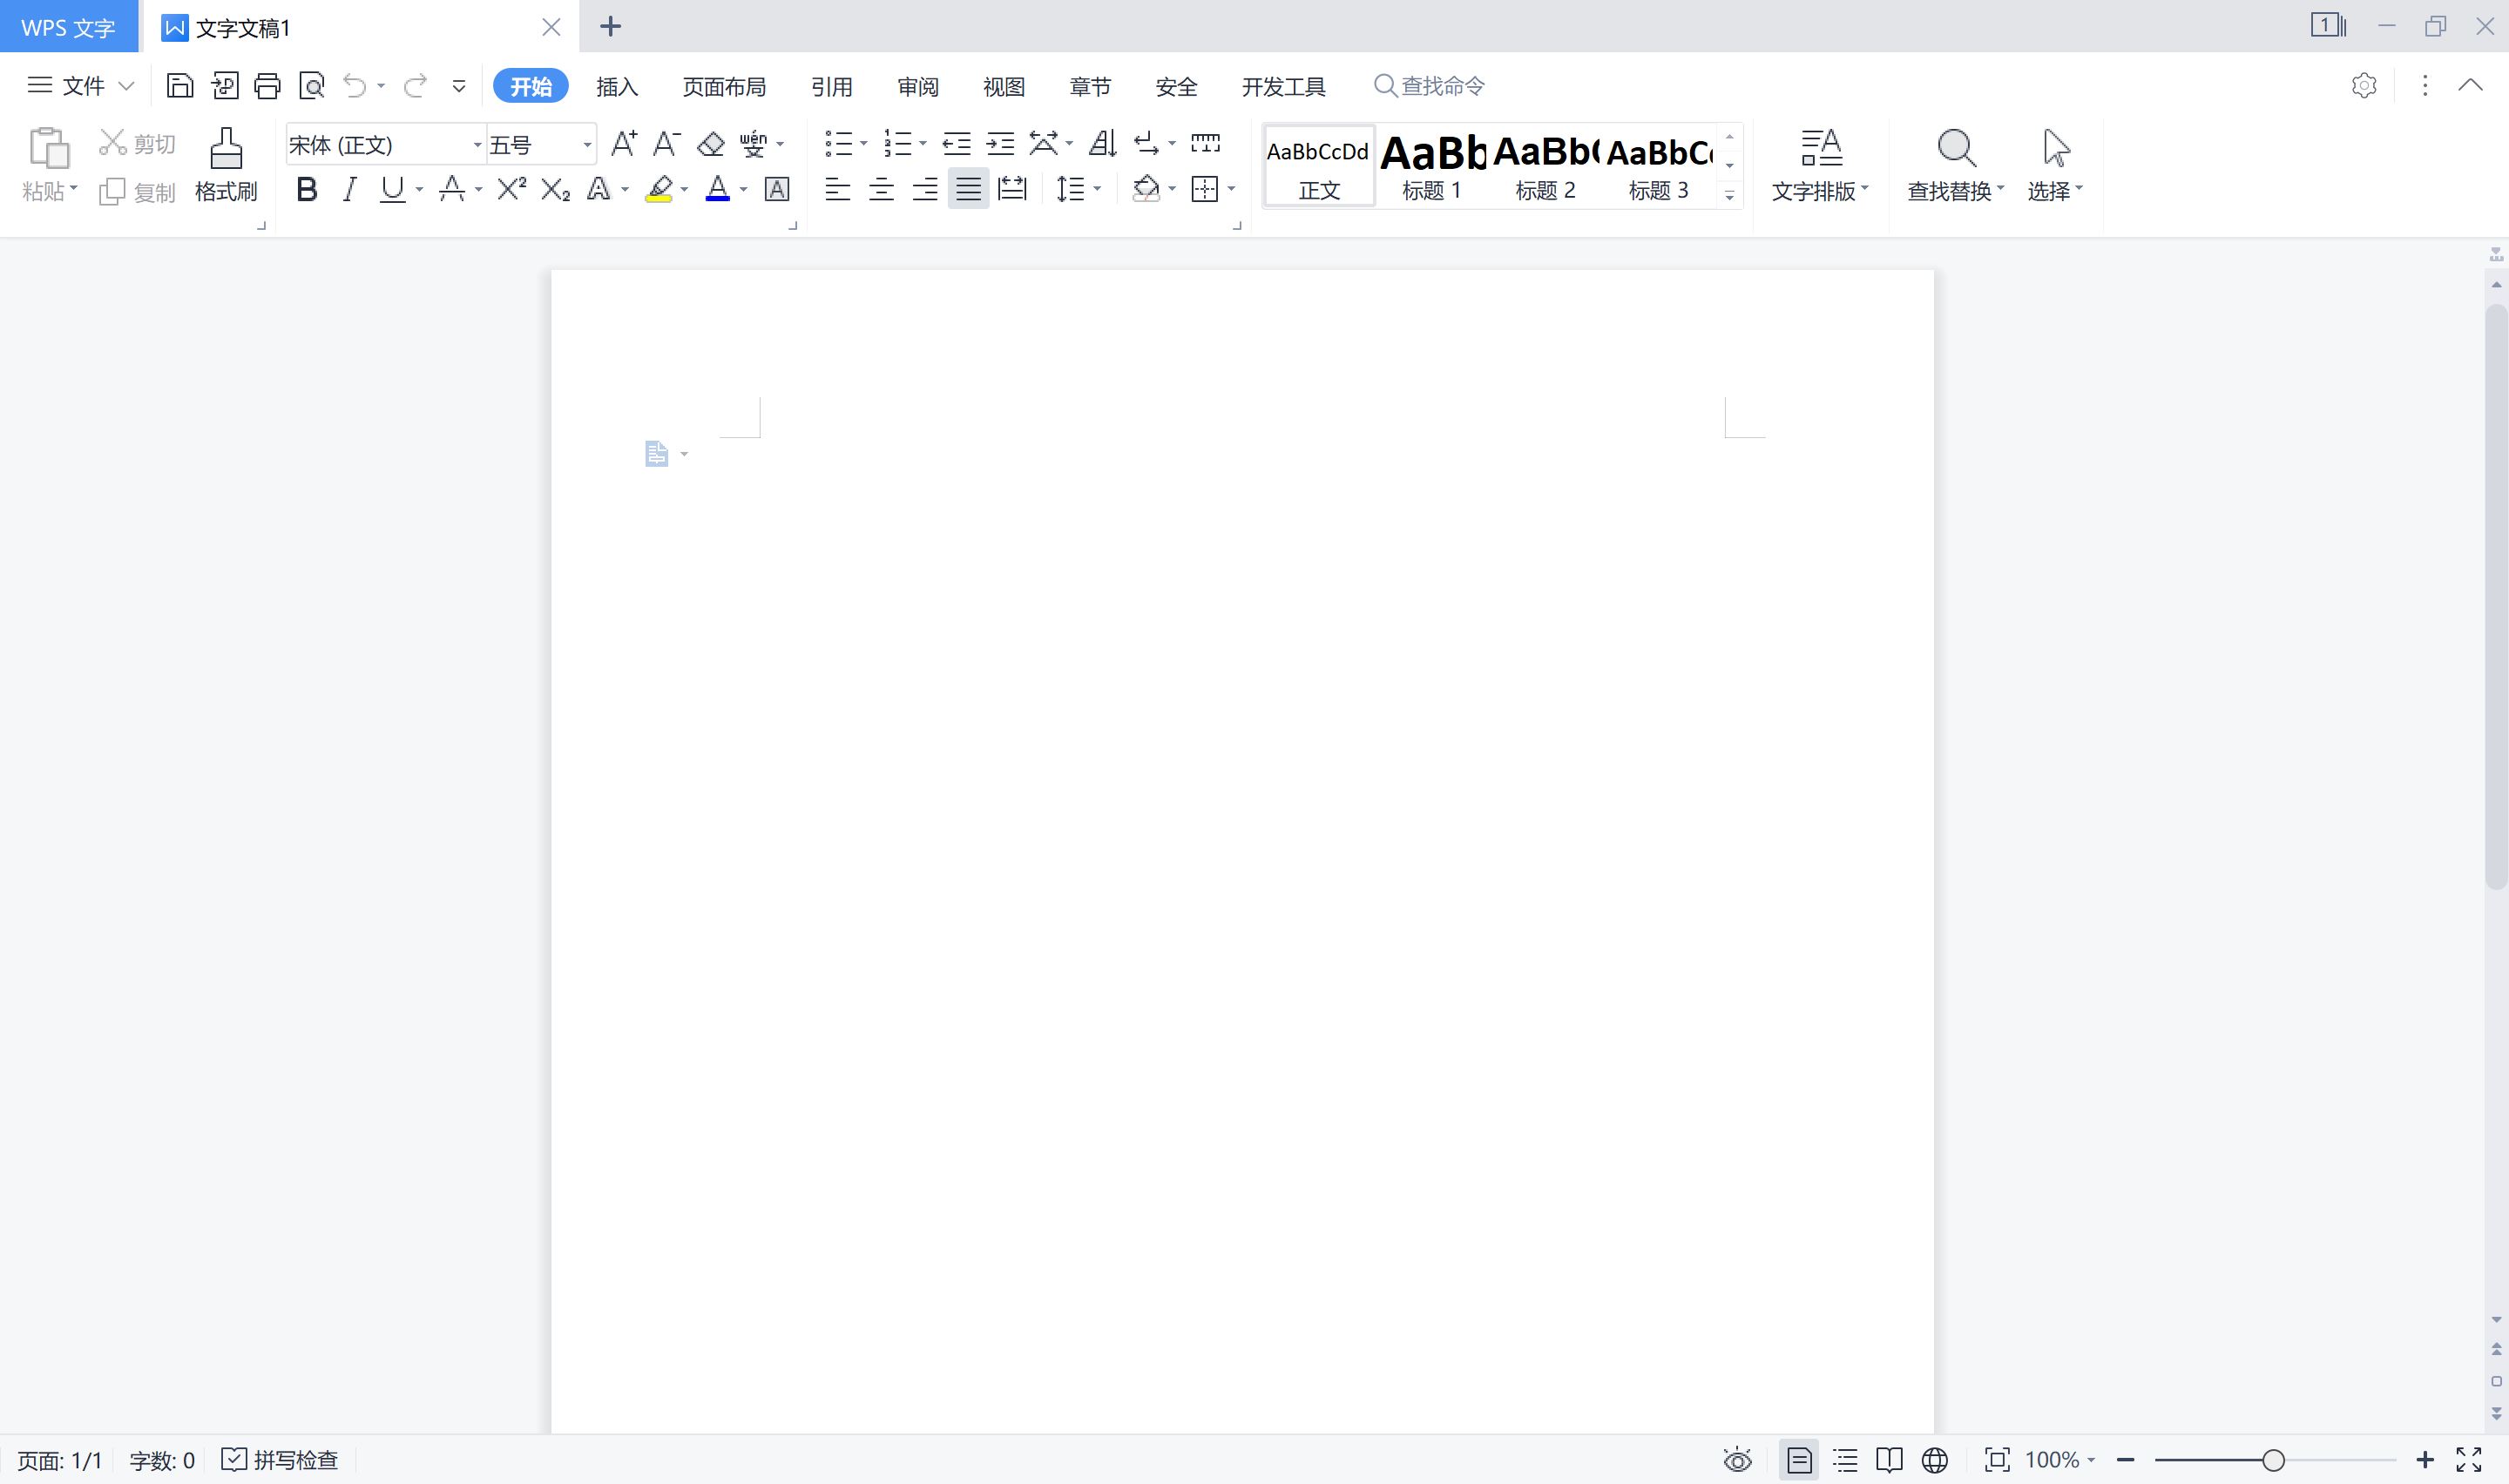Switch to Web layout globe icon
The image size is (2509, 1484).
click(1935, 1460)
